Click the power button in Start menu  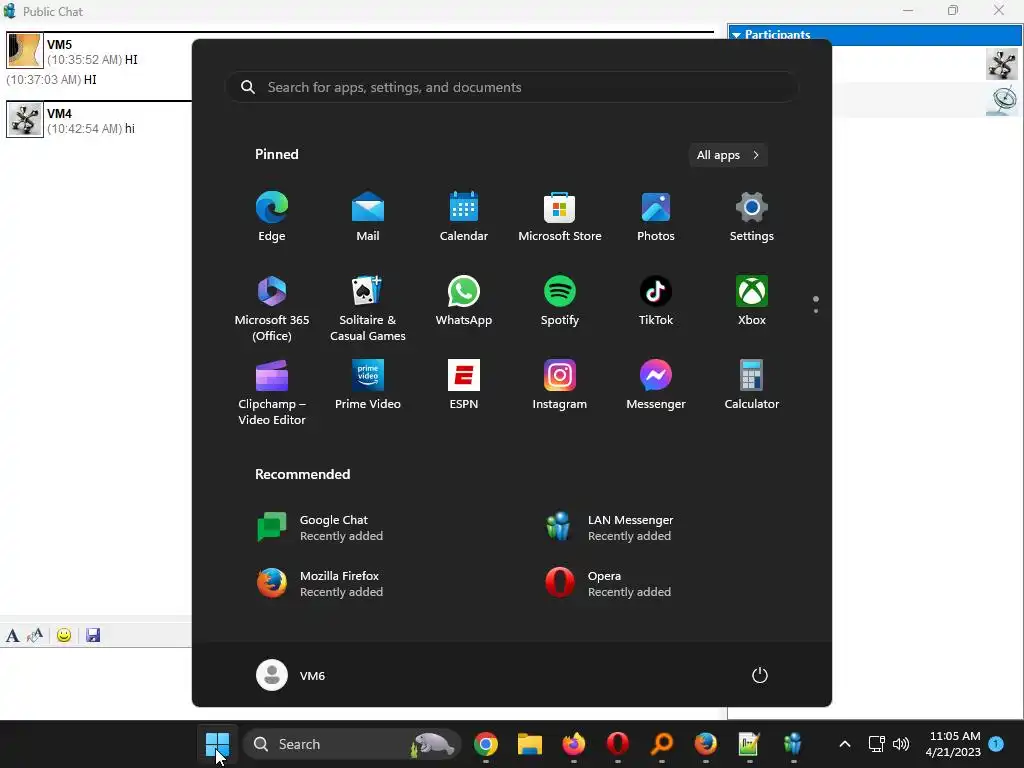tap(760, 675)
